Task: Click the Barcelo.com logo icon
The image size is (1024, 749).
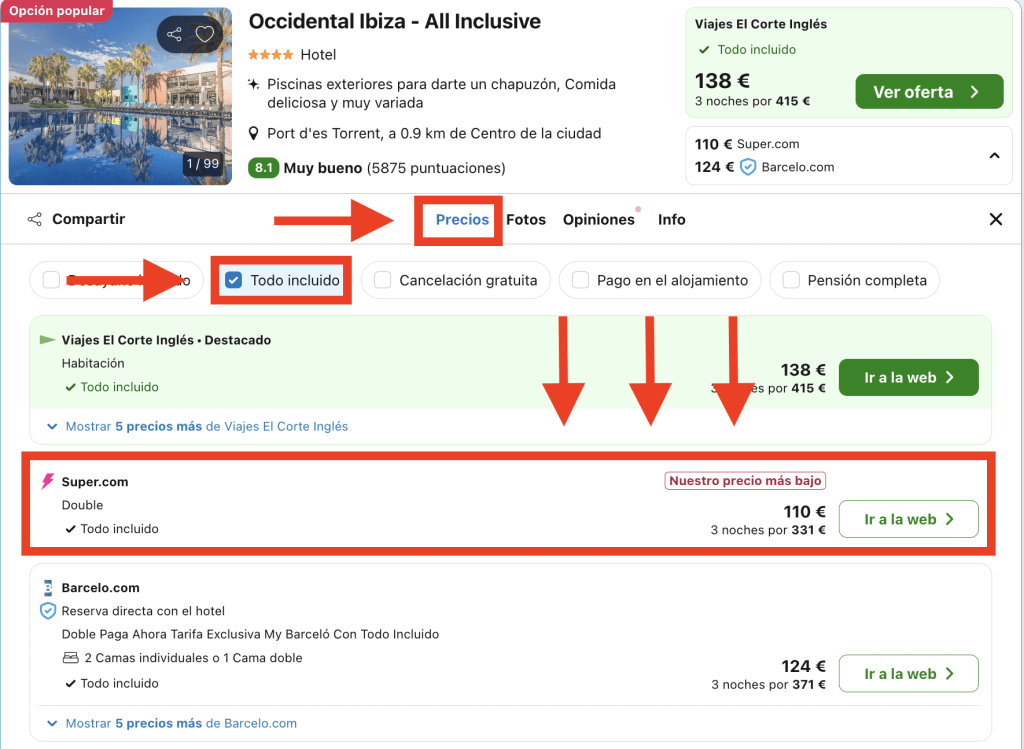Action: tap(47, 588)
